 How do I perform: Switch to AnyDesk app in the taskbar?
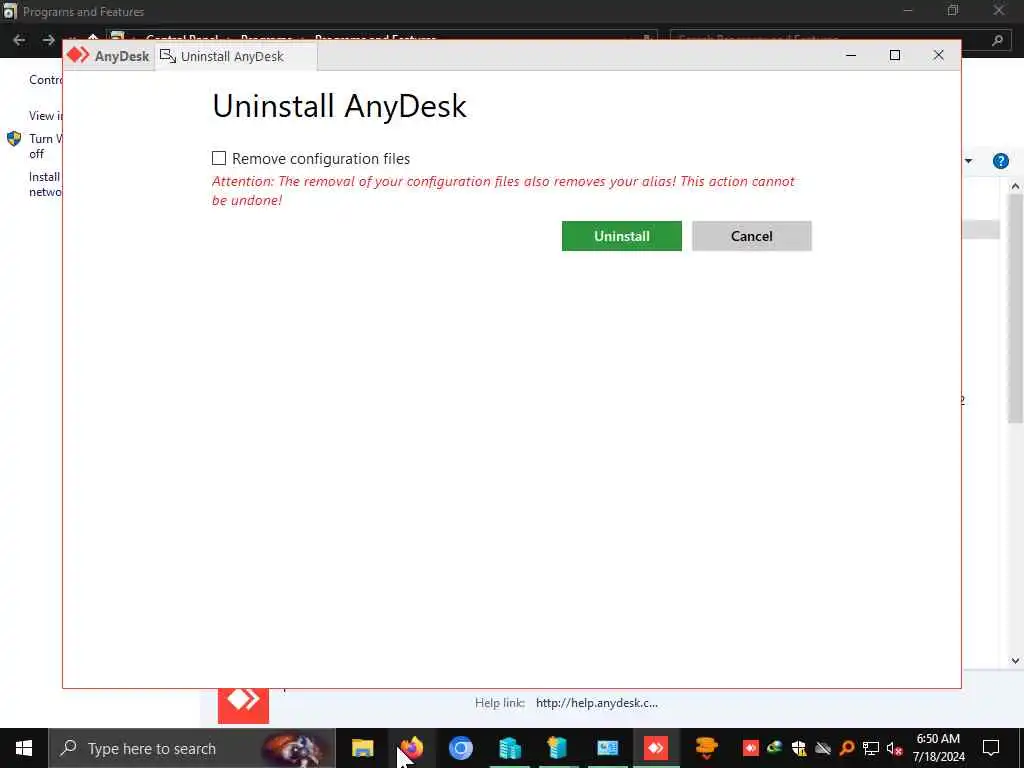point(656,748)
